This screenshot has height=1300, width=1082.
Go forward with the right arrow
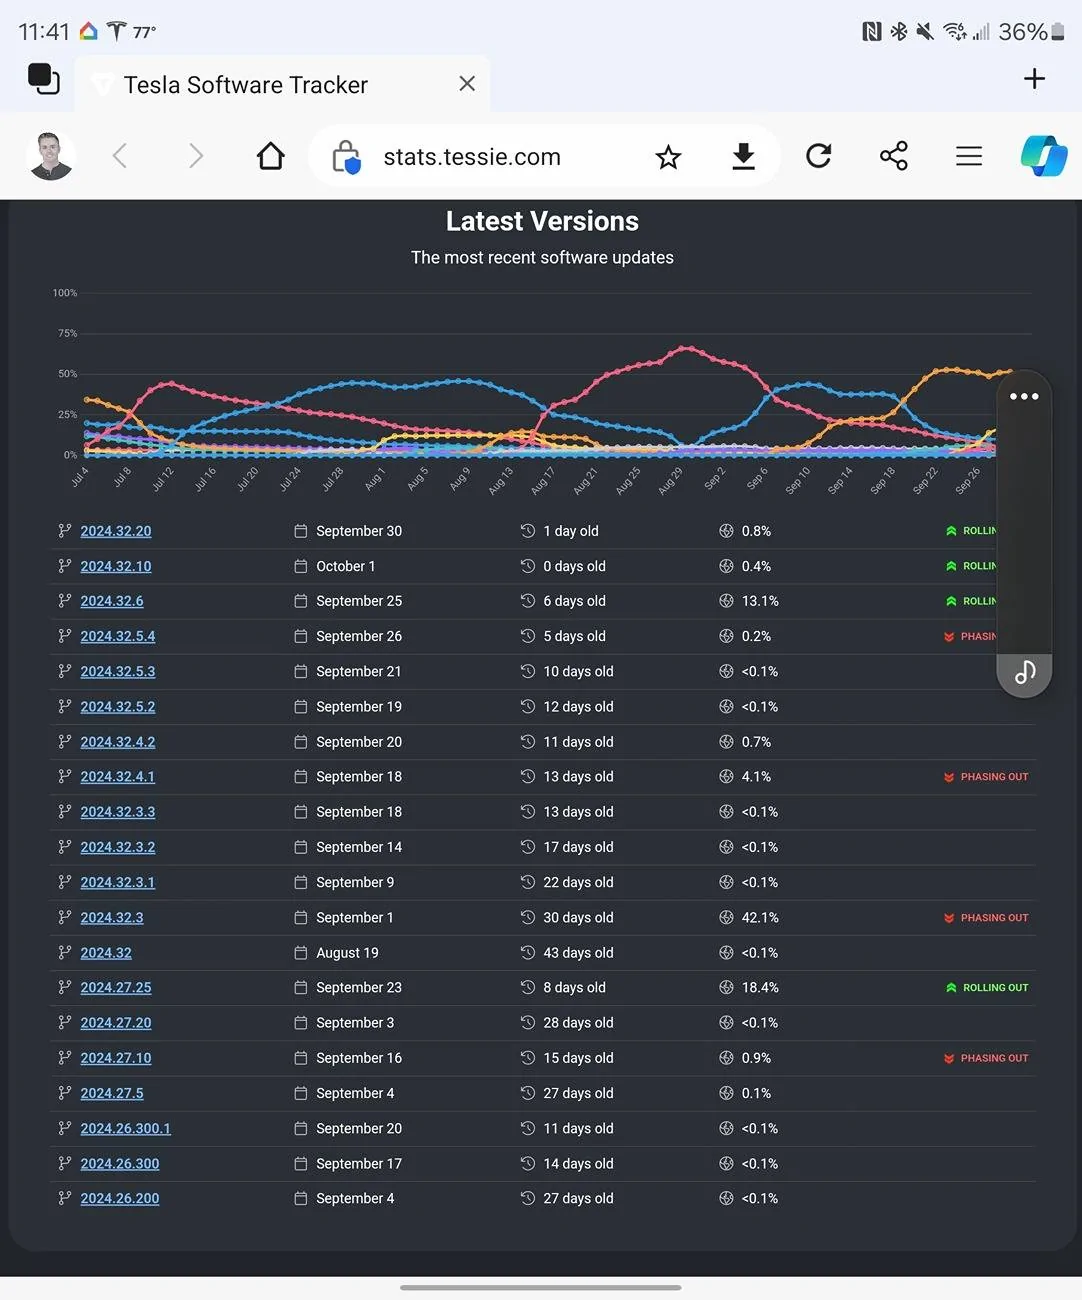coord(196,156)
